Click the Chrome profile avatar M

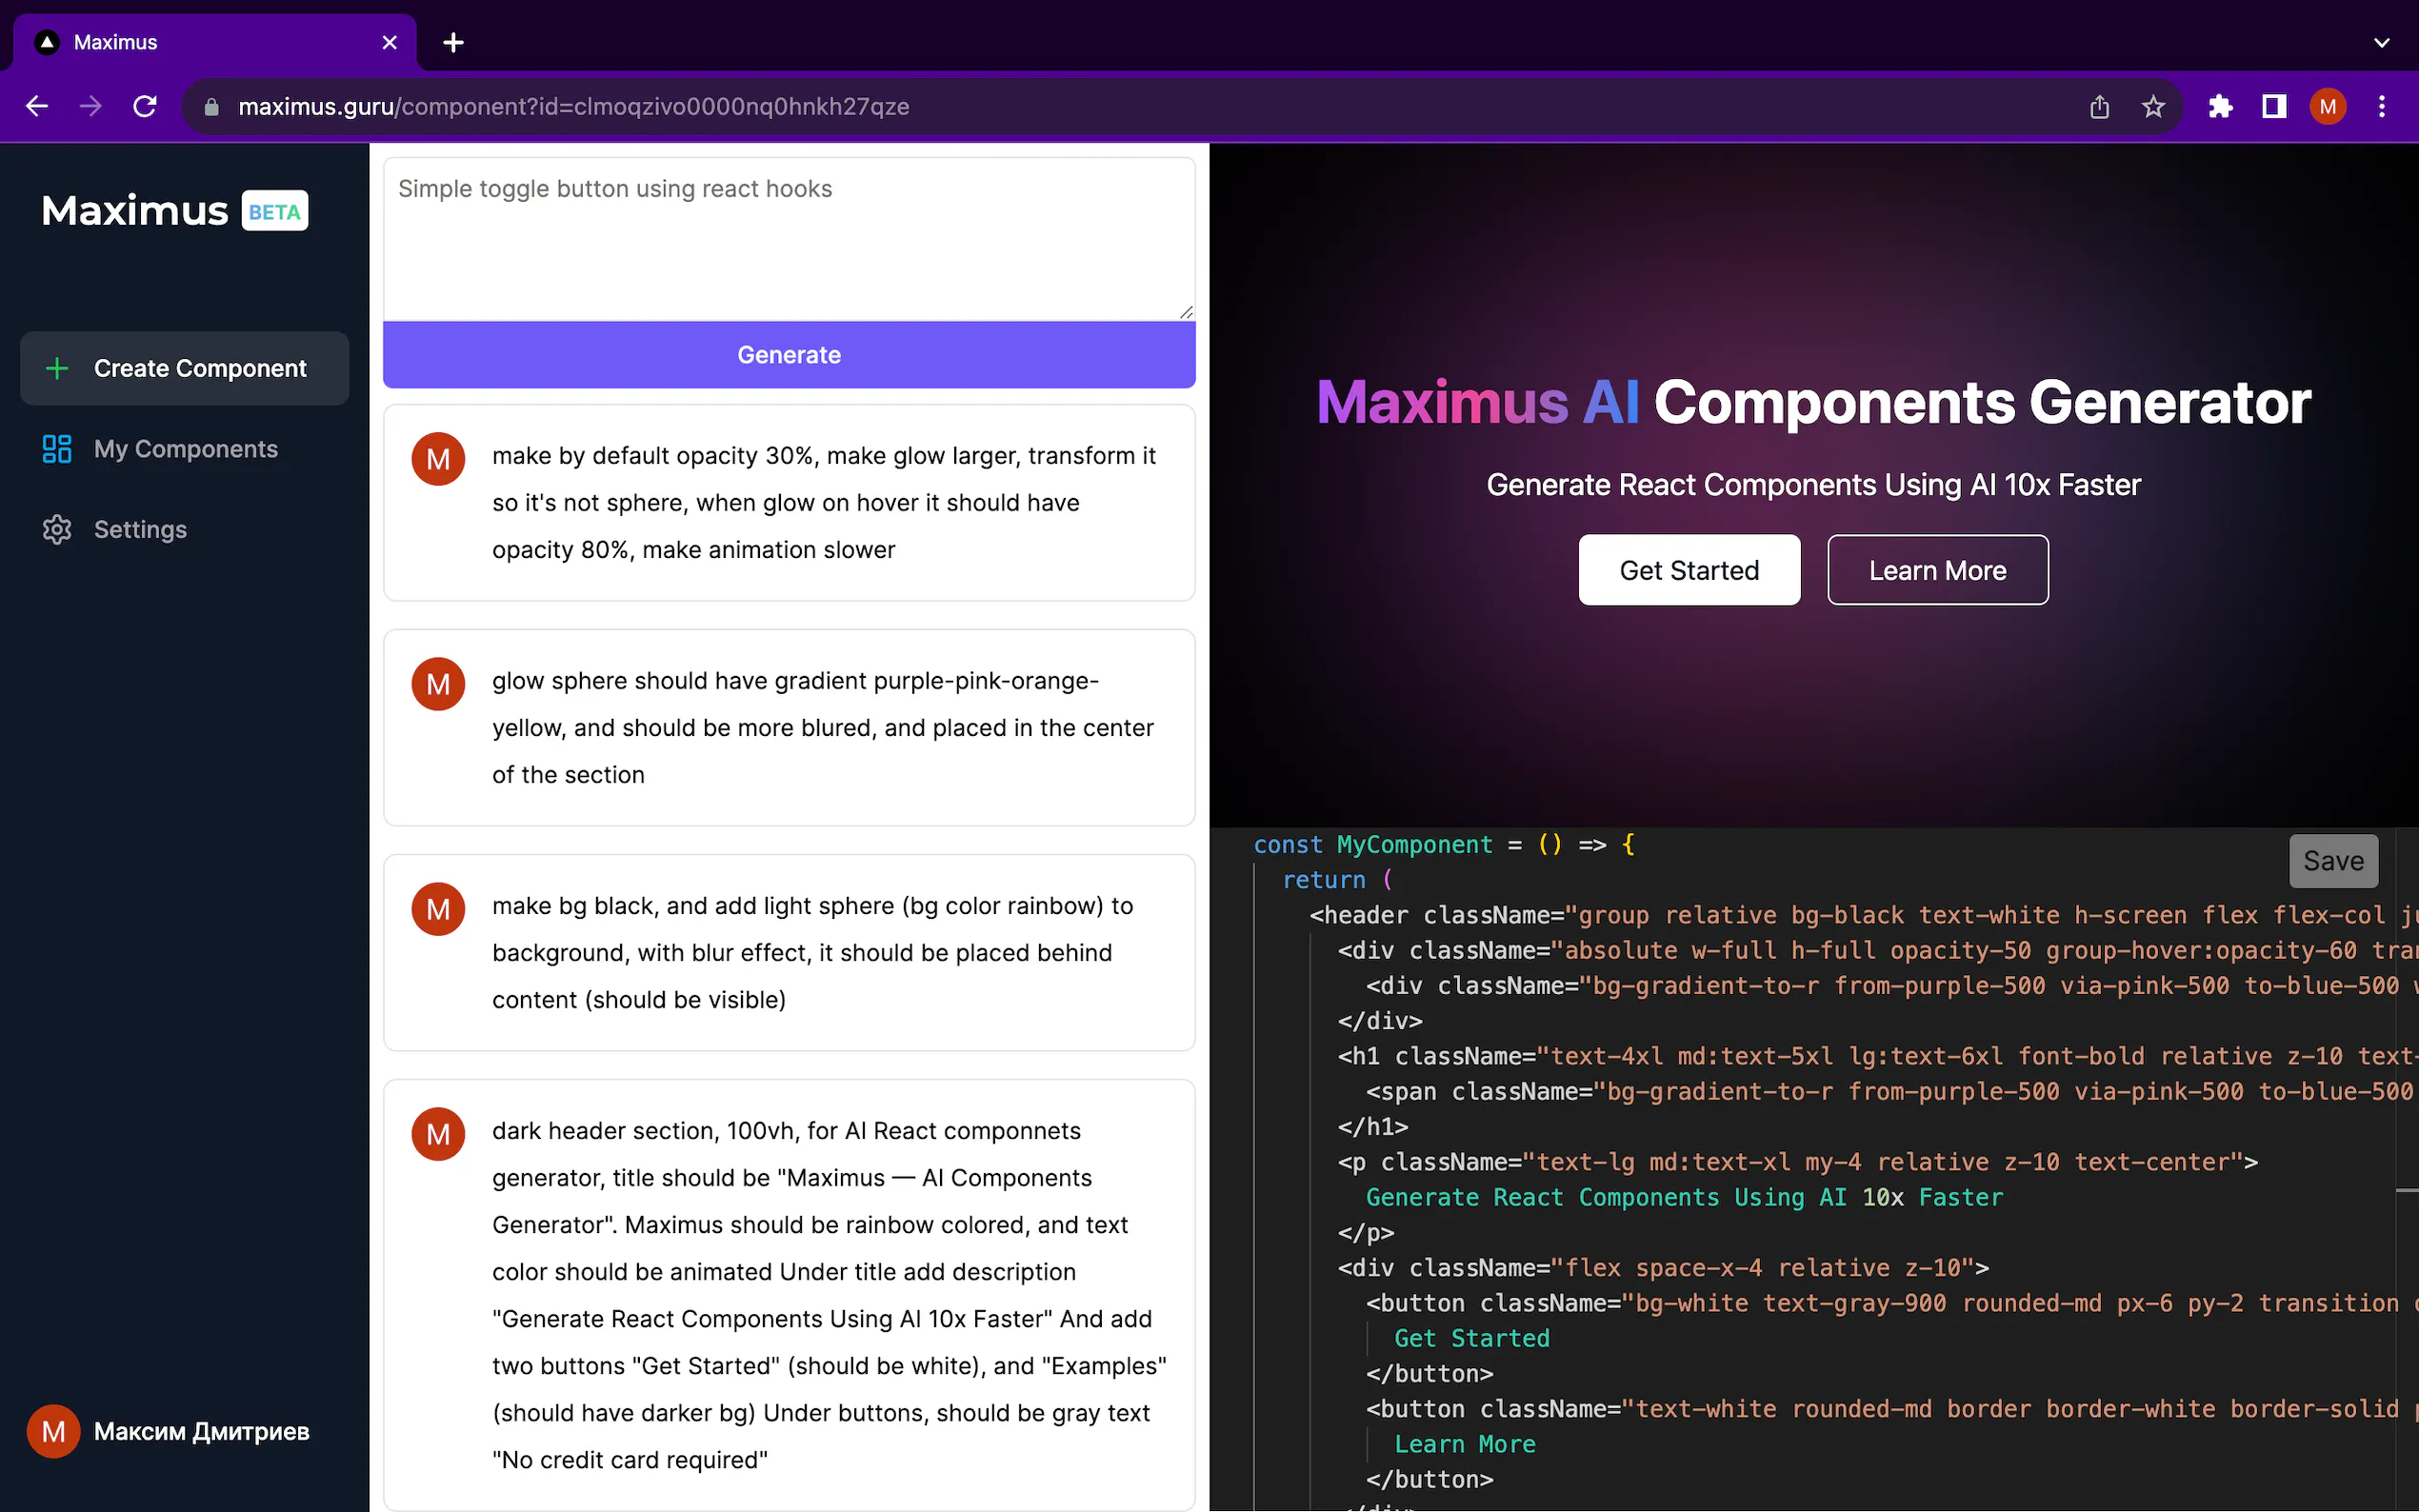(2328, 106)
